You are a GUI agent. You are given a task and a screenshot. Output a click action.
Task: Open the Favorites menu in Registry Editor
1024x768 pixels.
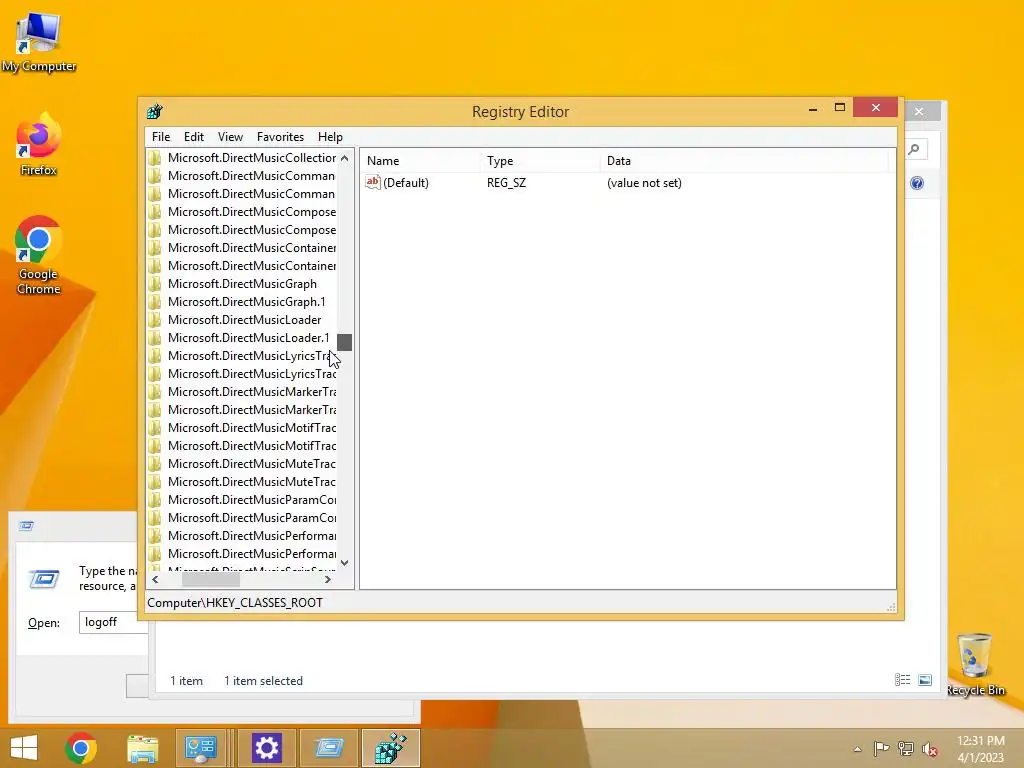[x=280, y=136]
